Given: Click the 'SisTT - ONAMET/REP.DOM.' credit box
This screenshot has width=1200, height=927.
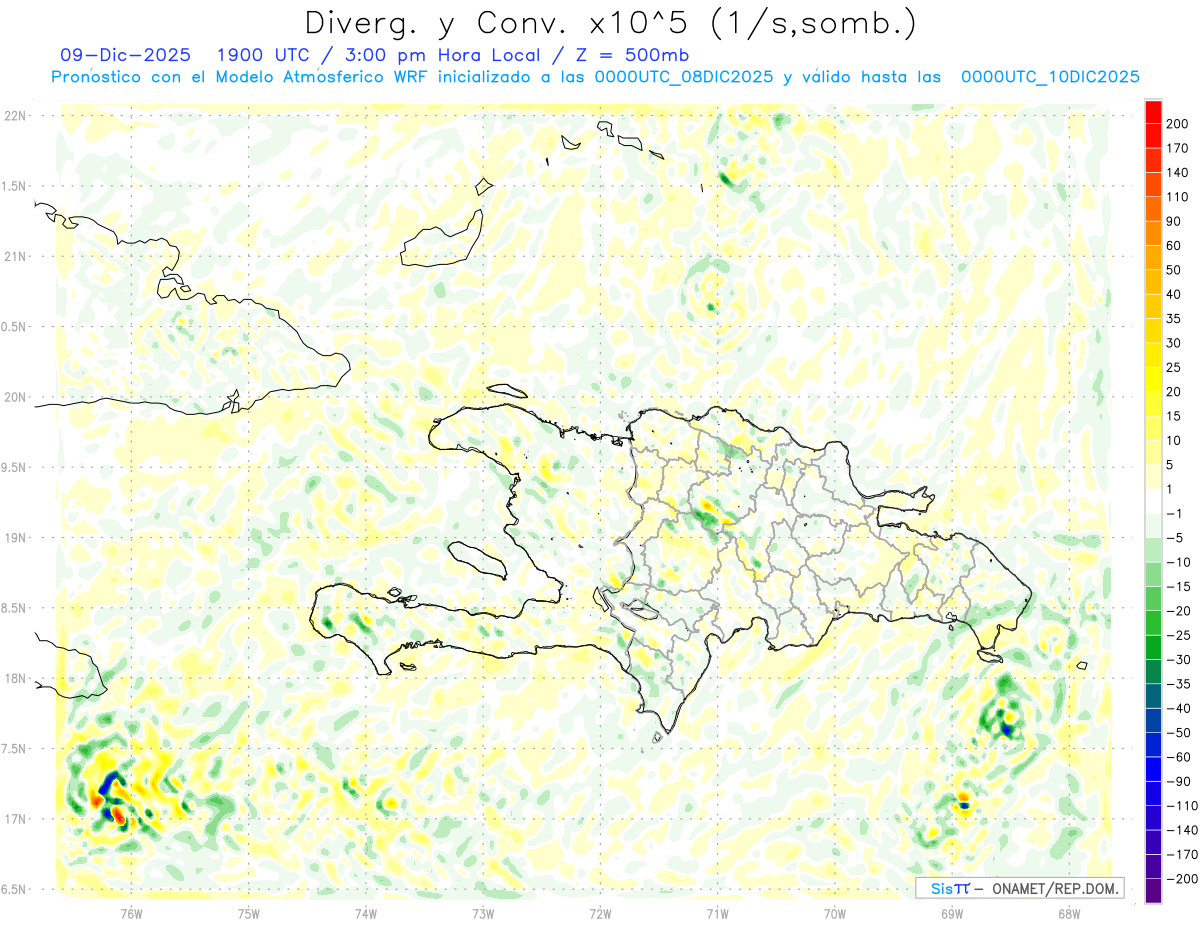Looking at the screenshot, I should 1019,888.
